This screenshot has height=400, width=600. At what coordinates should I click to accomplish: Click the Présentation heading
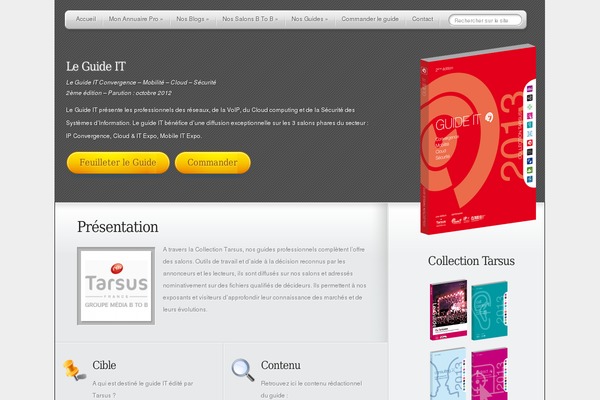pos(117,227)
